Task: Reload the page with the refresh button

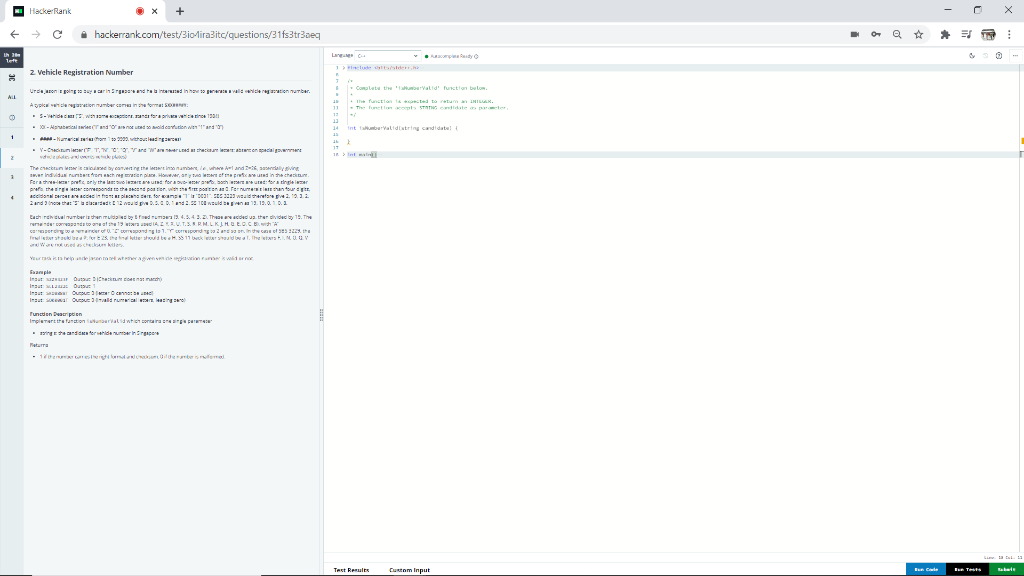Action: click(x=56, y=34)
